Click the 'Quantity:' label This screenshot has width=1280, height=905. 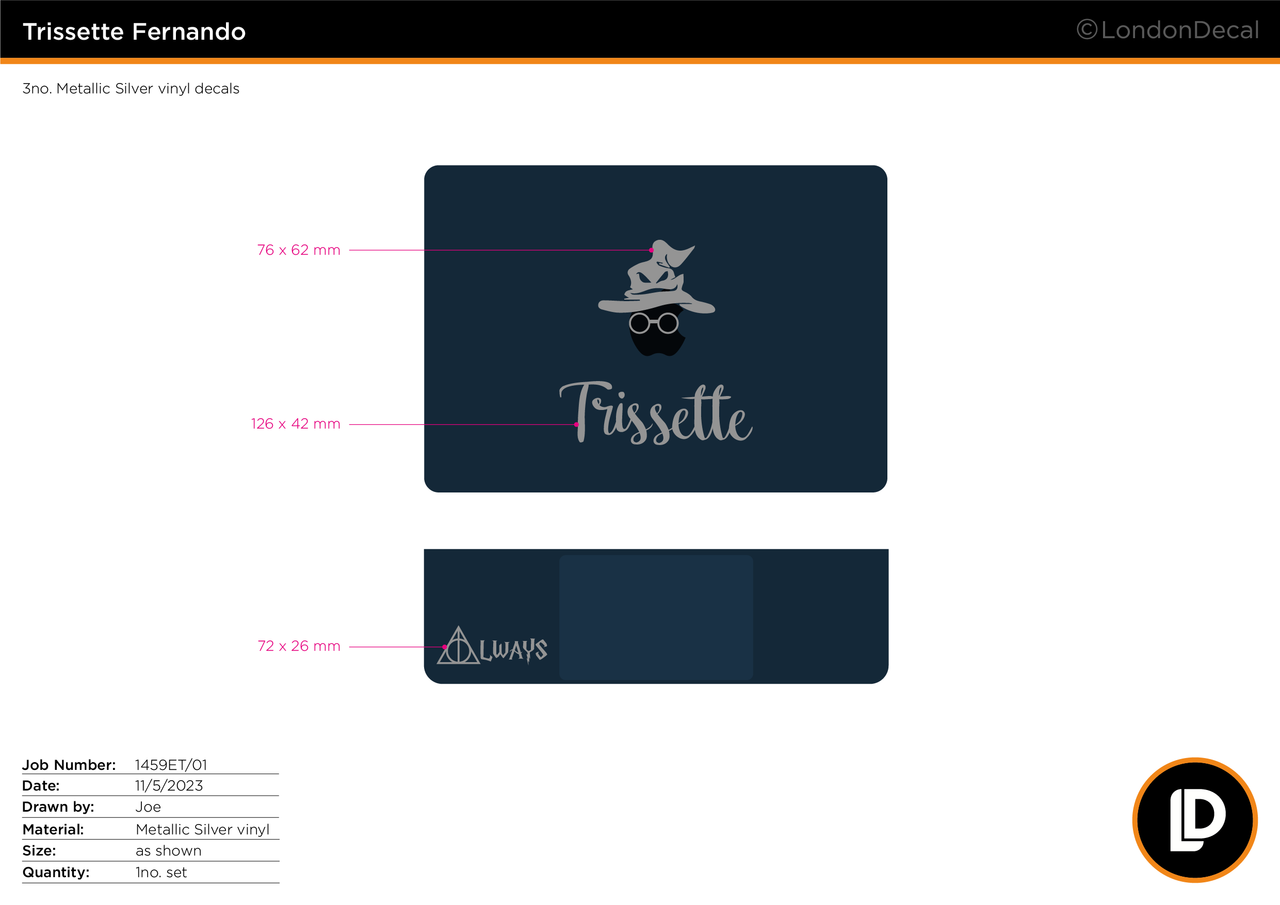pos(56,872)
